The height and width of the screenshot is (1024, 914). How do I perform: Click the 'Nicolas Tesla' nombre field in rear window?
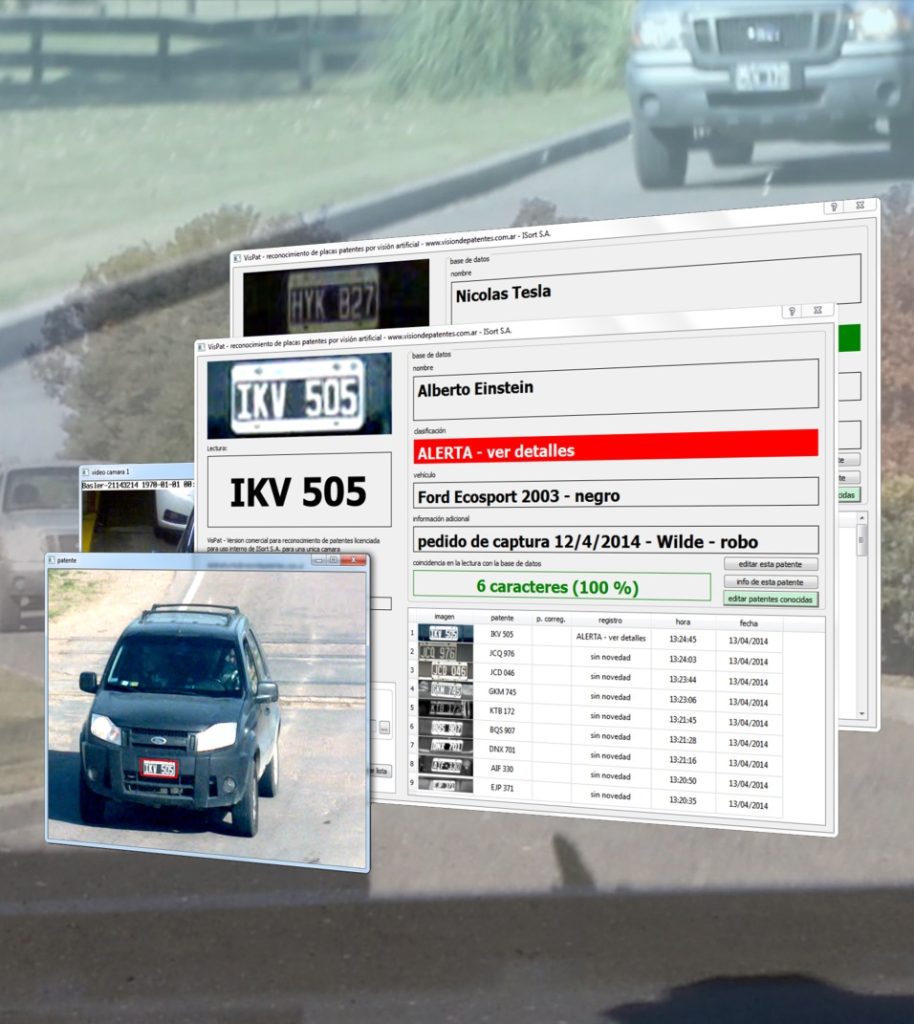point(655,287)
